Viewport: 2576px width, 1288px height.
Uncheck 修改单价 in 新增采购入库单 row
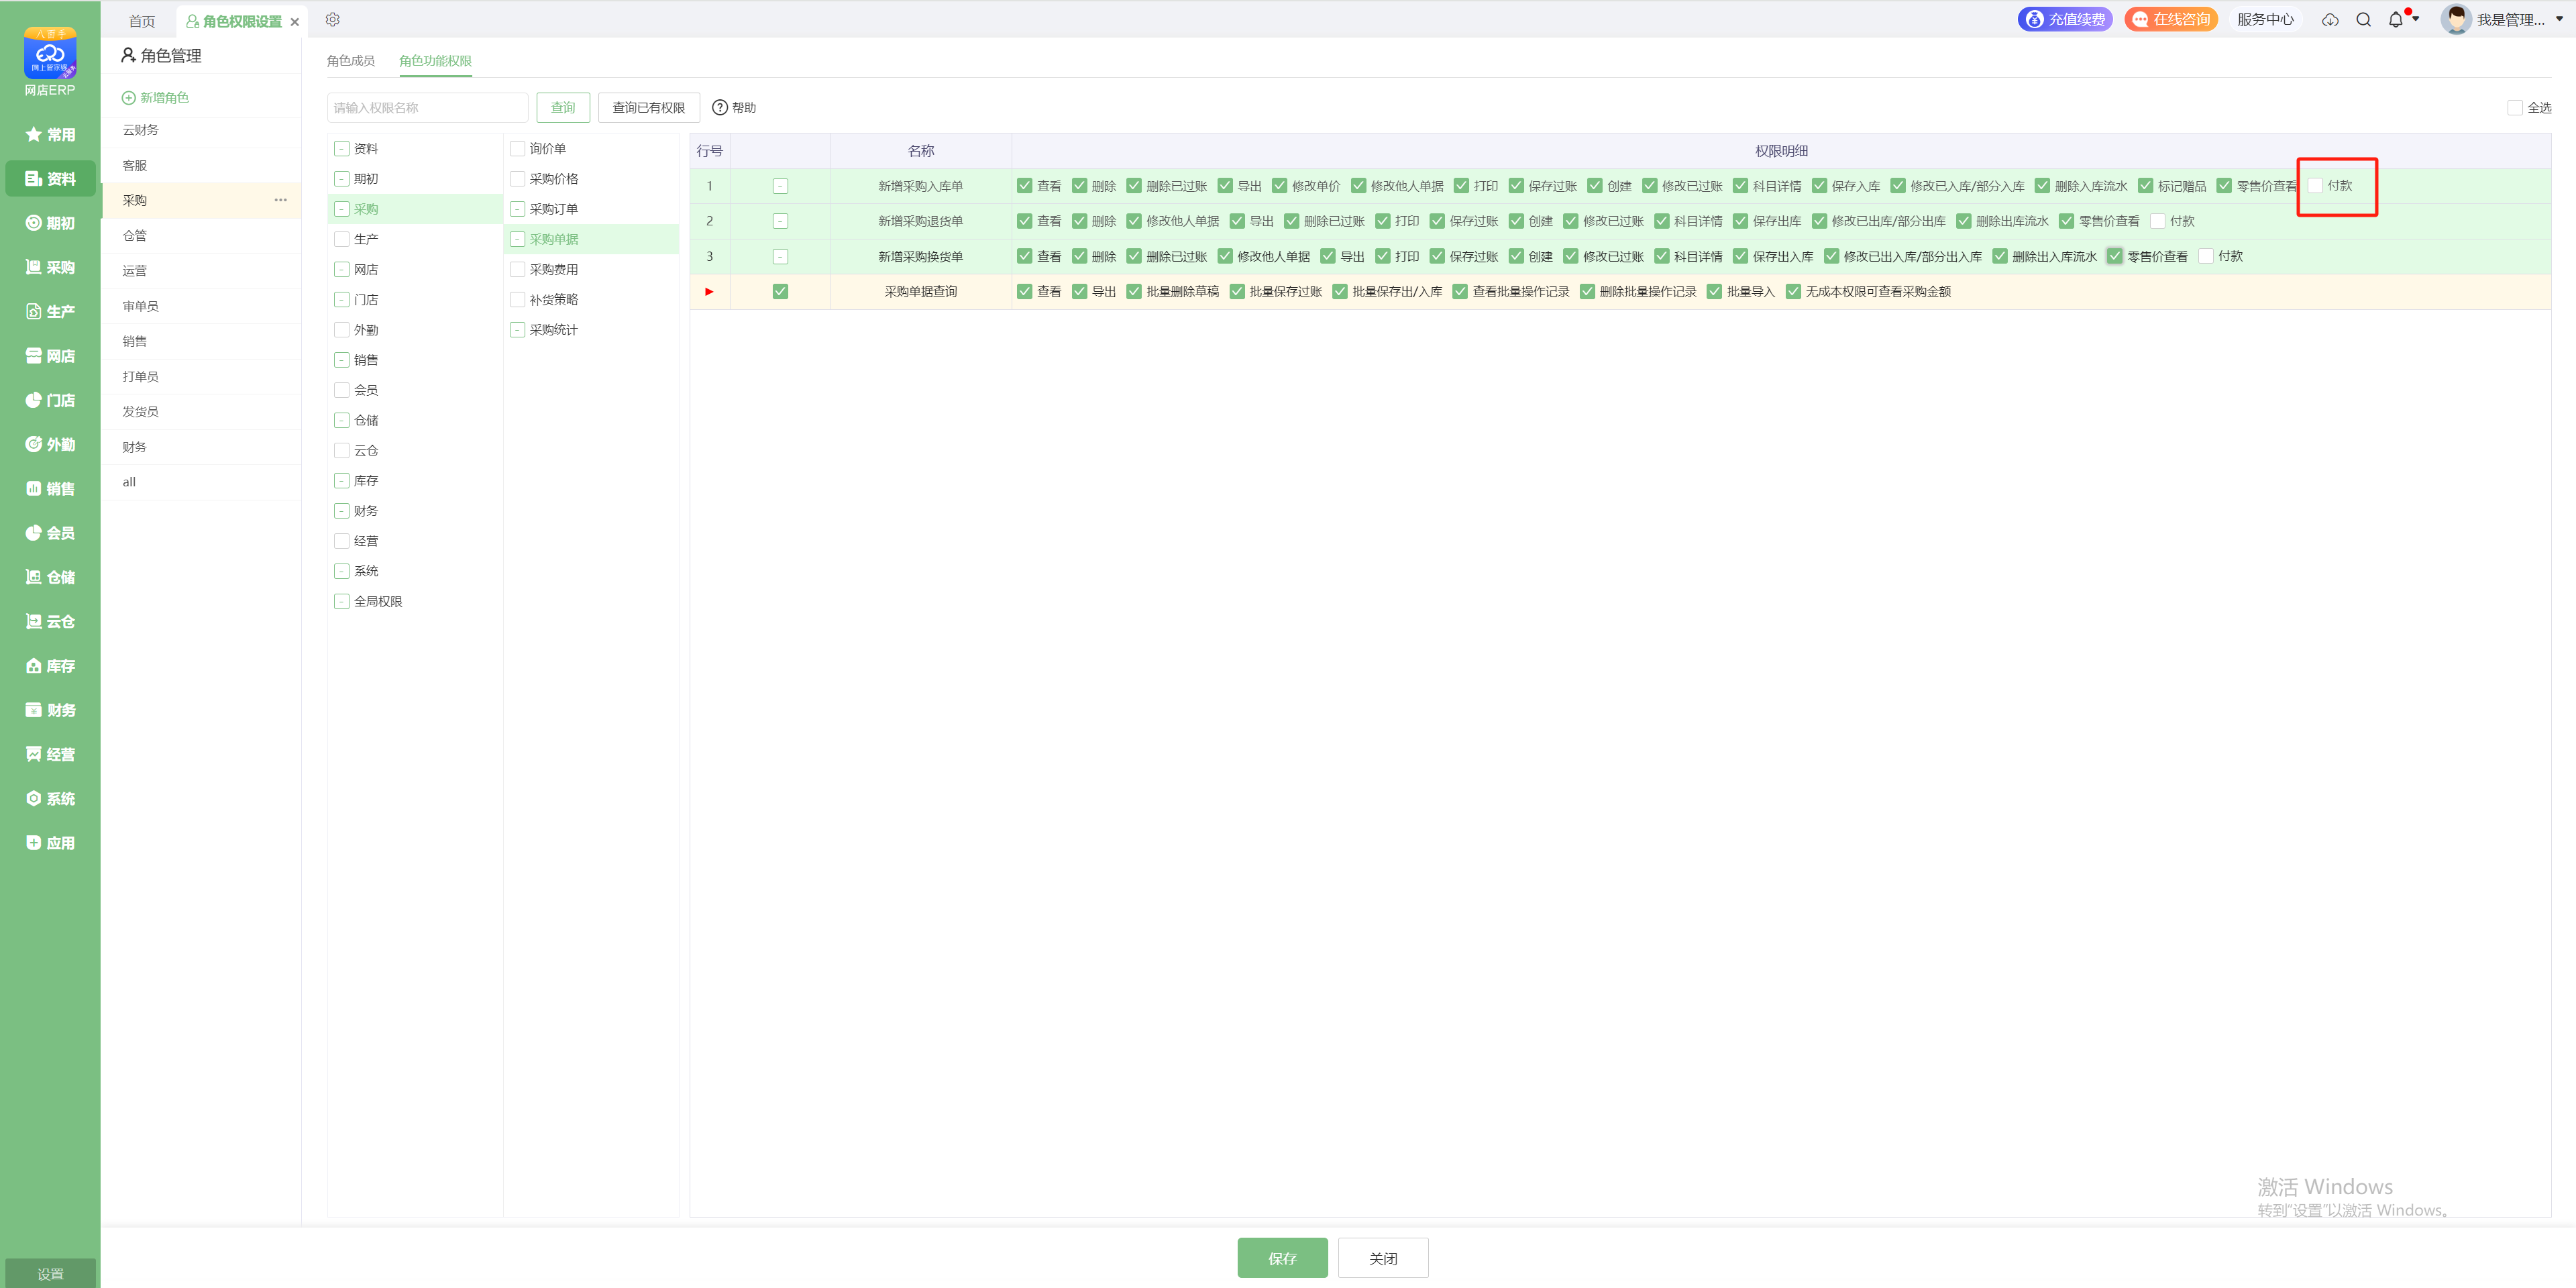coord(1280,185)
